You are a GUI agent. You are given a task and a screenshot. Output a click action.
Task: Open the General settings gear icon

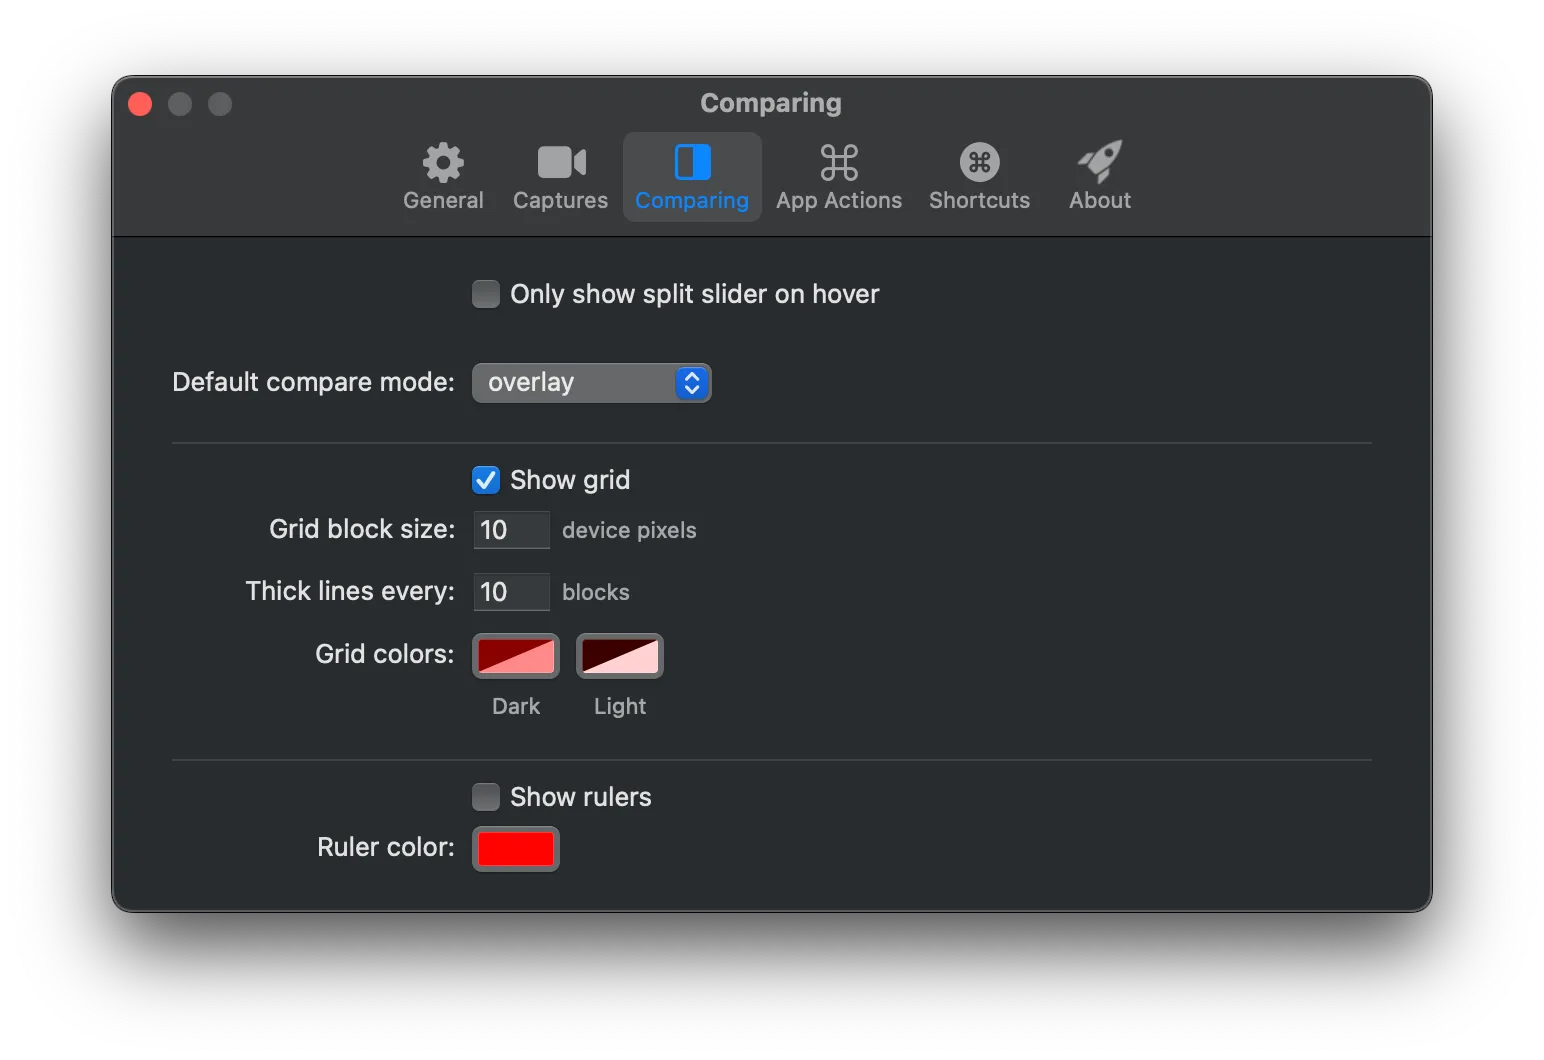pyautogui.click(x=443, y=162)
